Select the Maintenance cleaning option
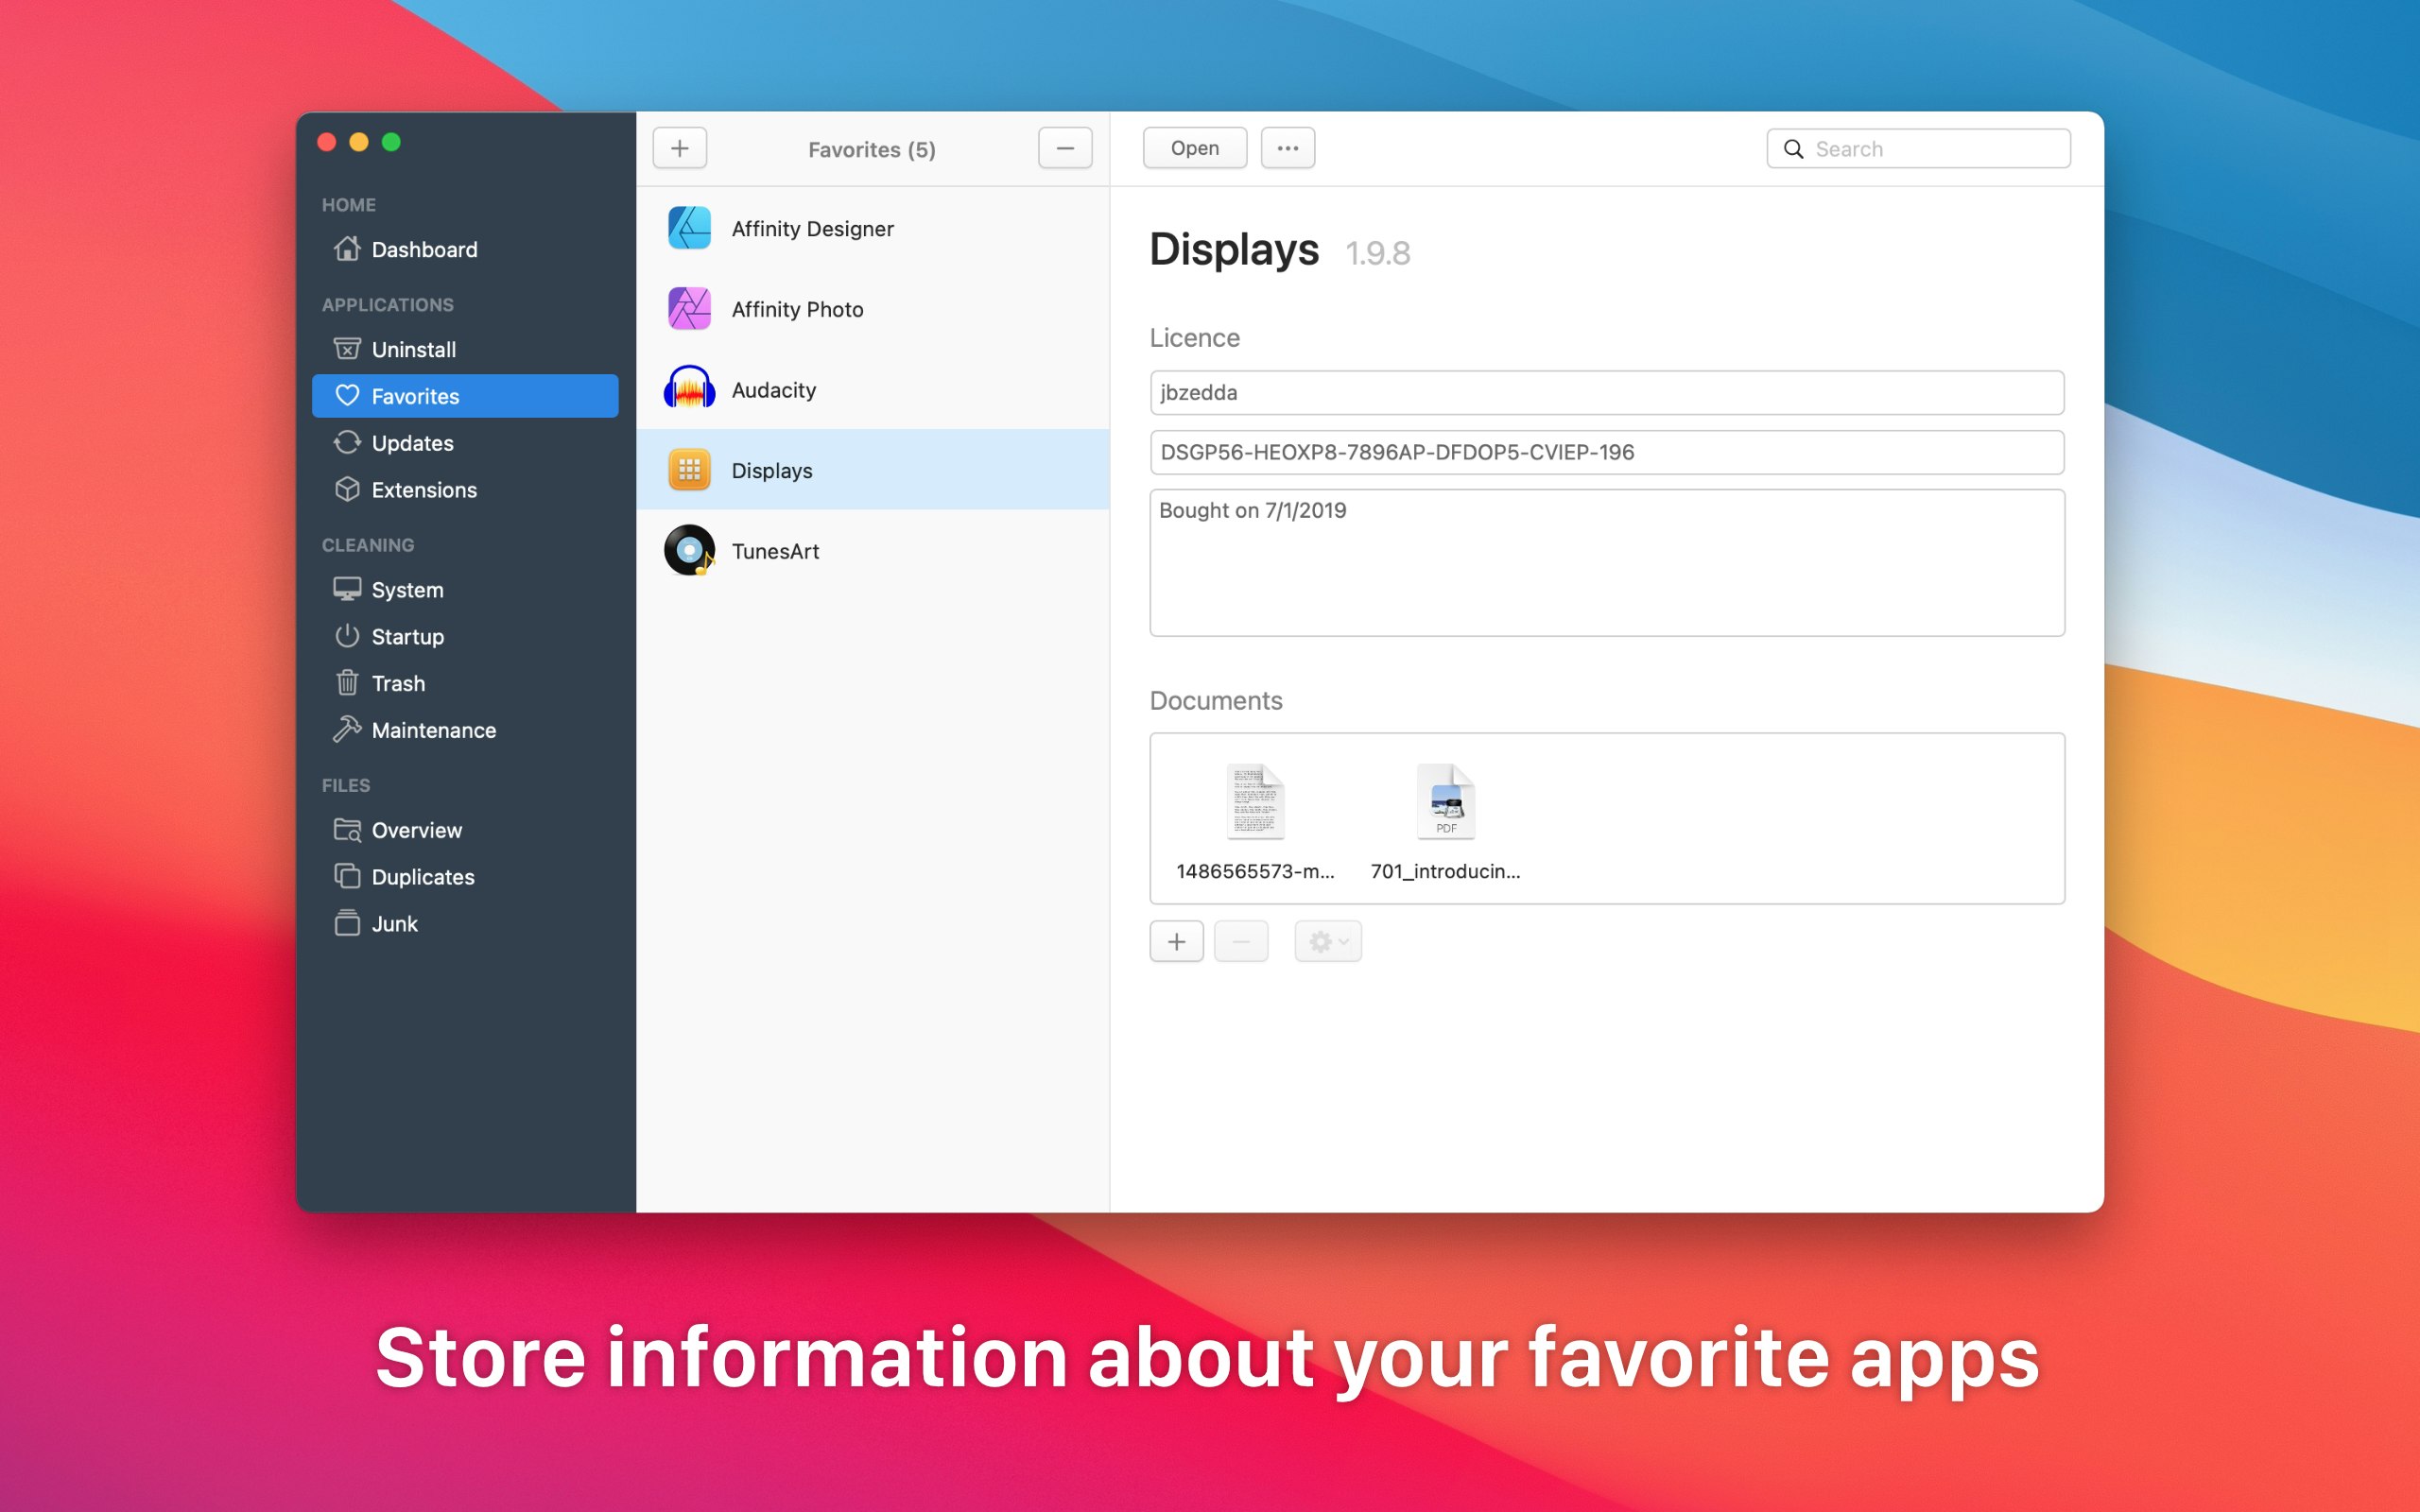2420x1512 pixels. click(432, 729)
